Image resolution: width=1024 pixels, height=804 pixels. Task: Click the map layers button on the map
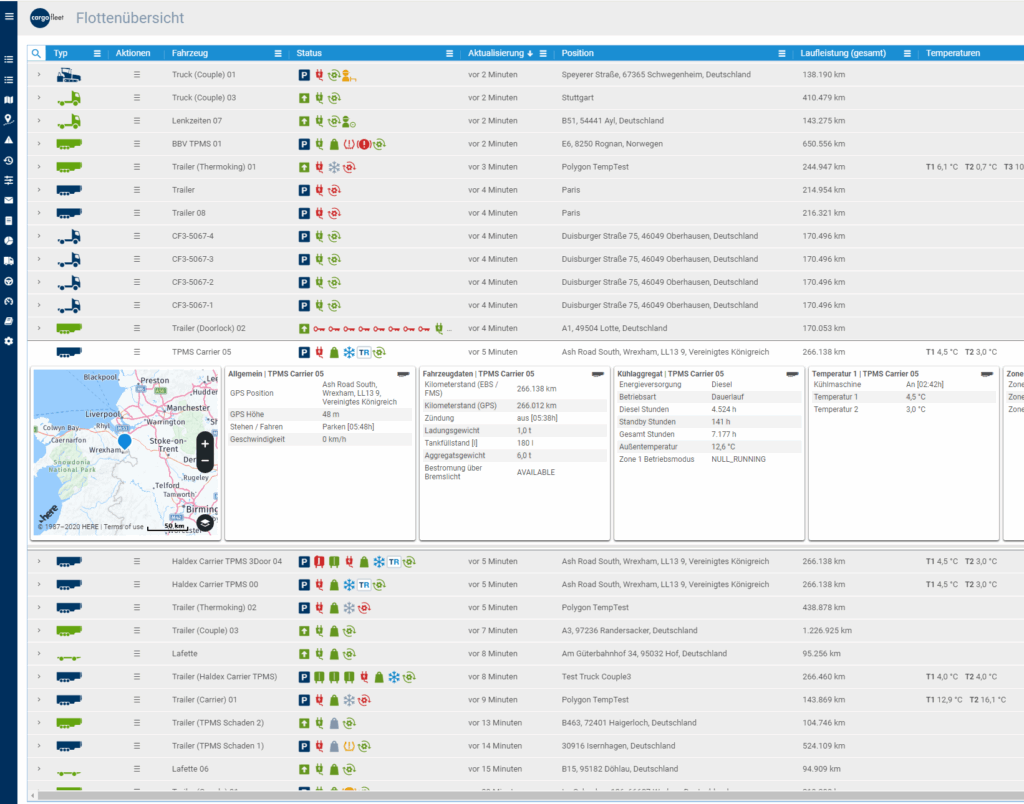click(205, 521)
